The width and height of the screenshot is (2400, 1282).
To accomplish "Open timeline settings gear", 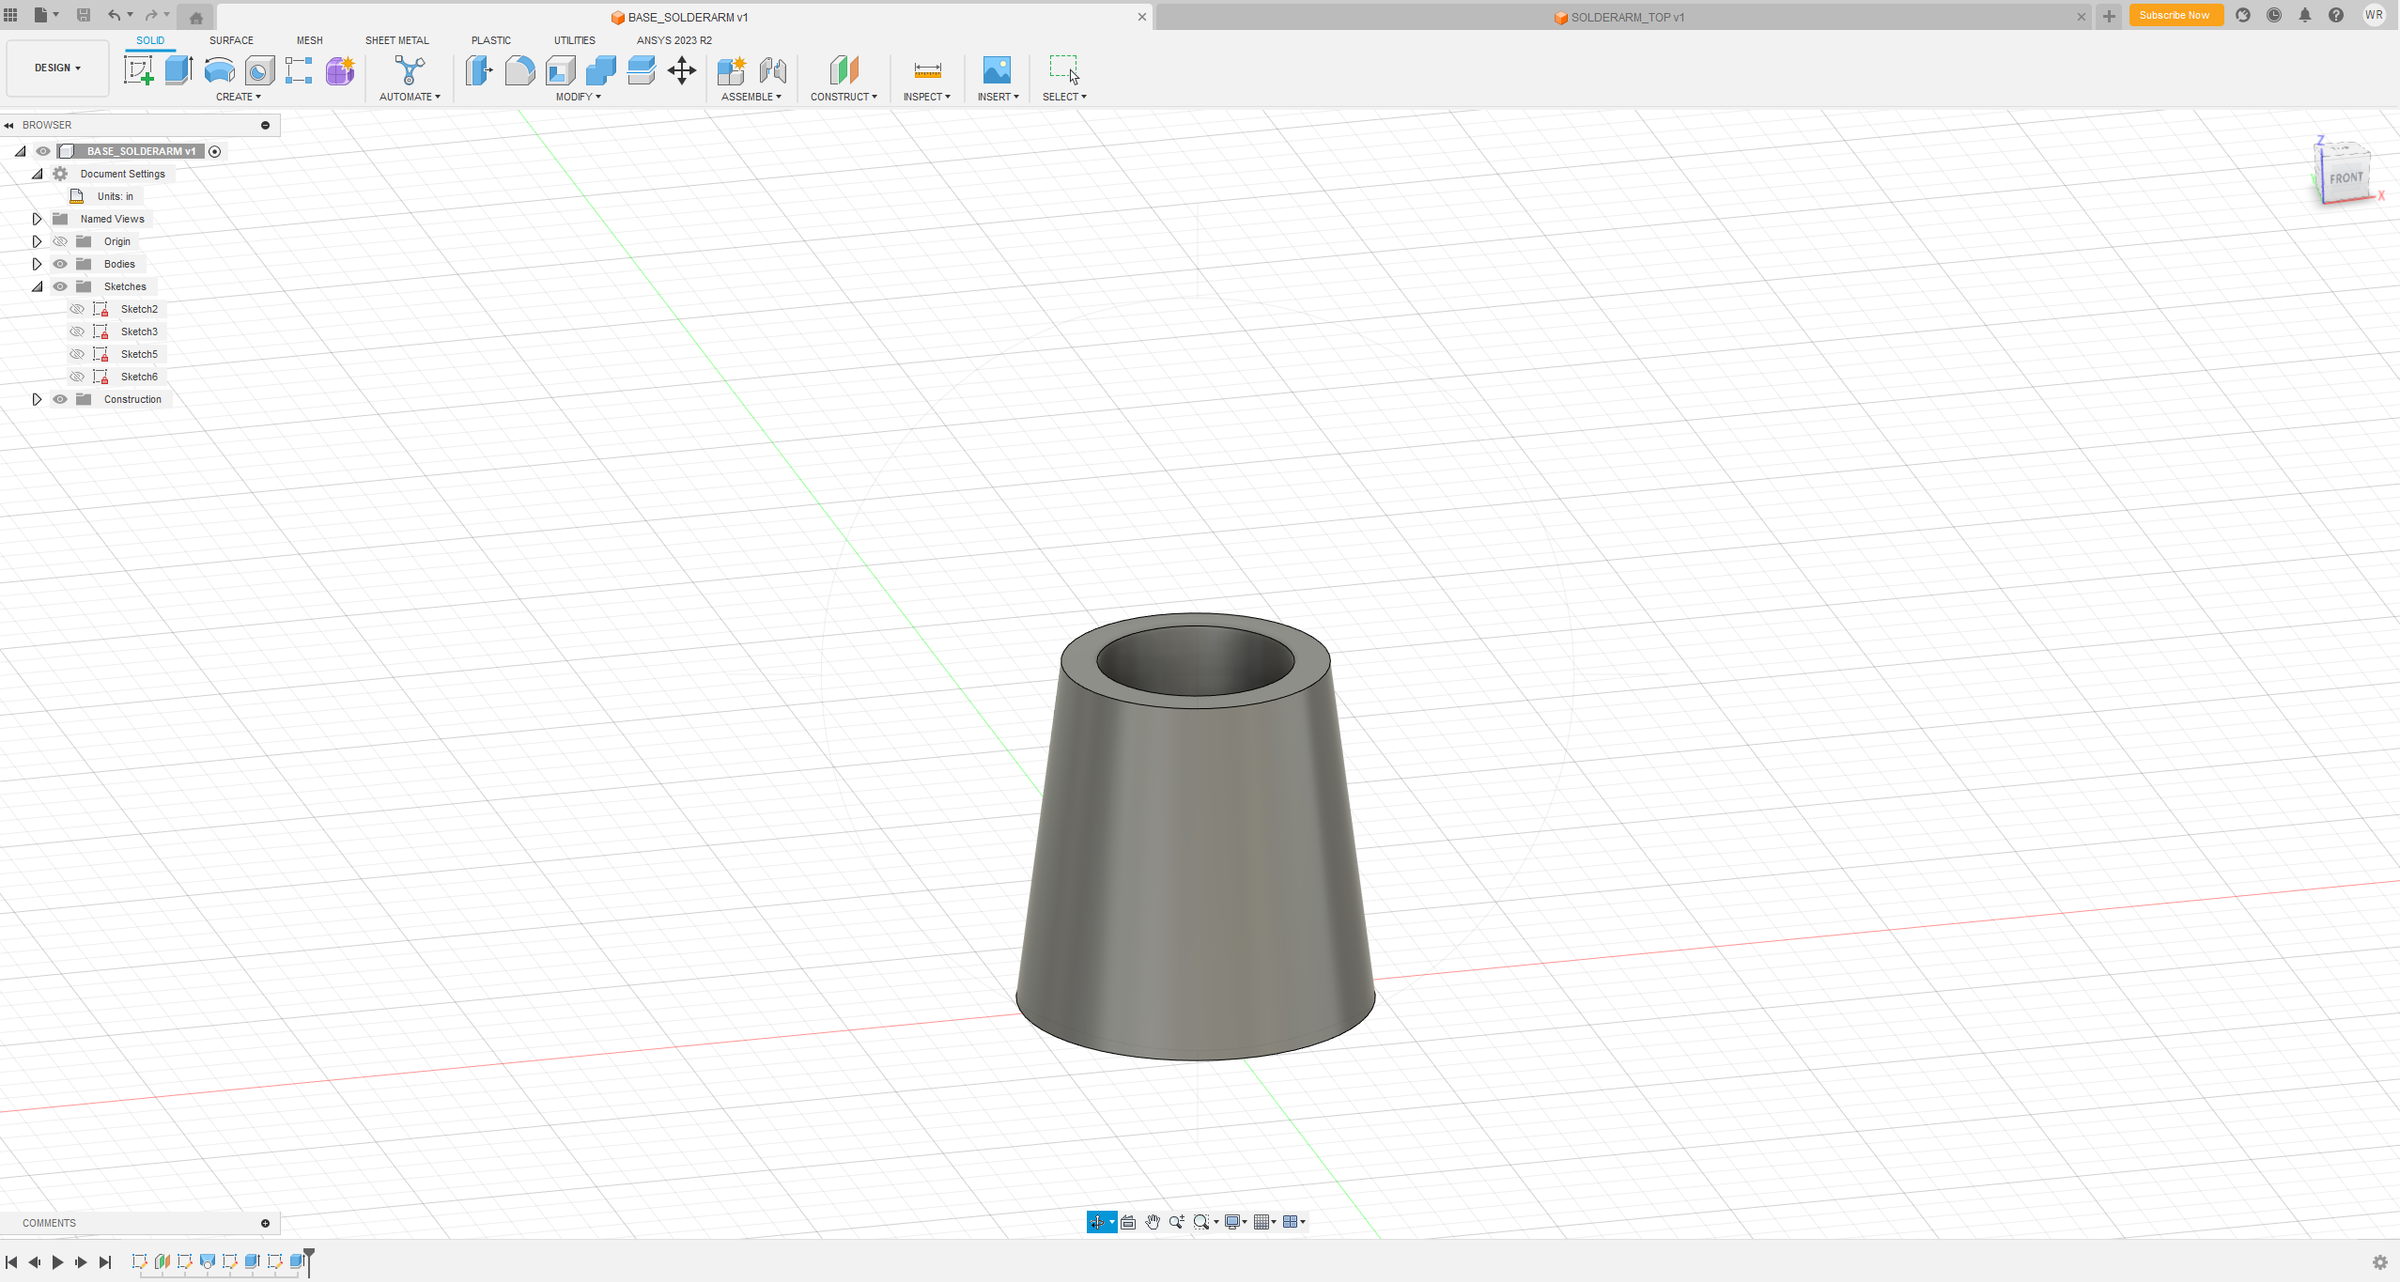I will [x=2380, y=1263].
